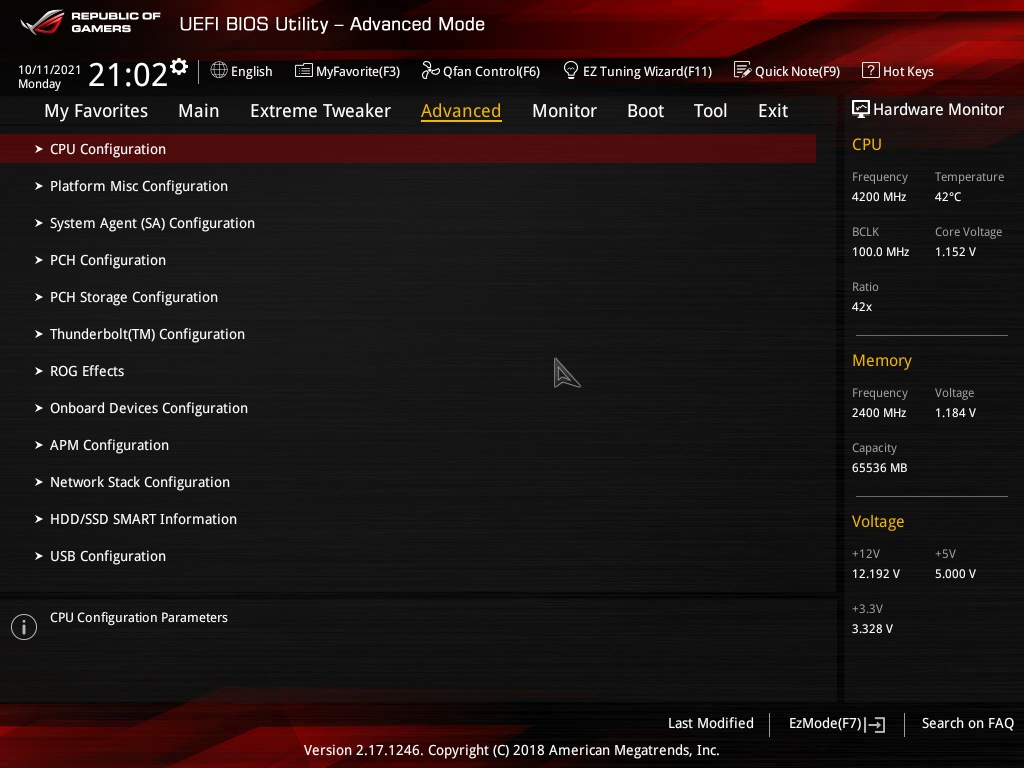Click the Quick Note pencil icon
Viewport: 1024px width, 768px height.
pyautogui.click(x=743, y=70)
